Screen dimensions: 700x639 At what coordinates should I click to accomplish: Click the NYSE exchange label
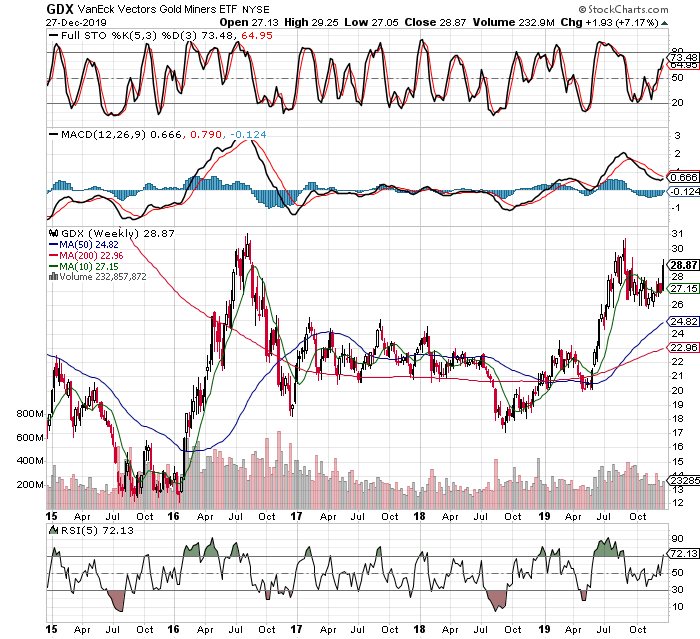click(256, 9)
